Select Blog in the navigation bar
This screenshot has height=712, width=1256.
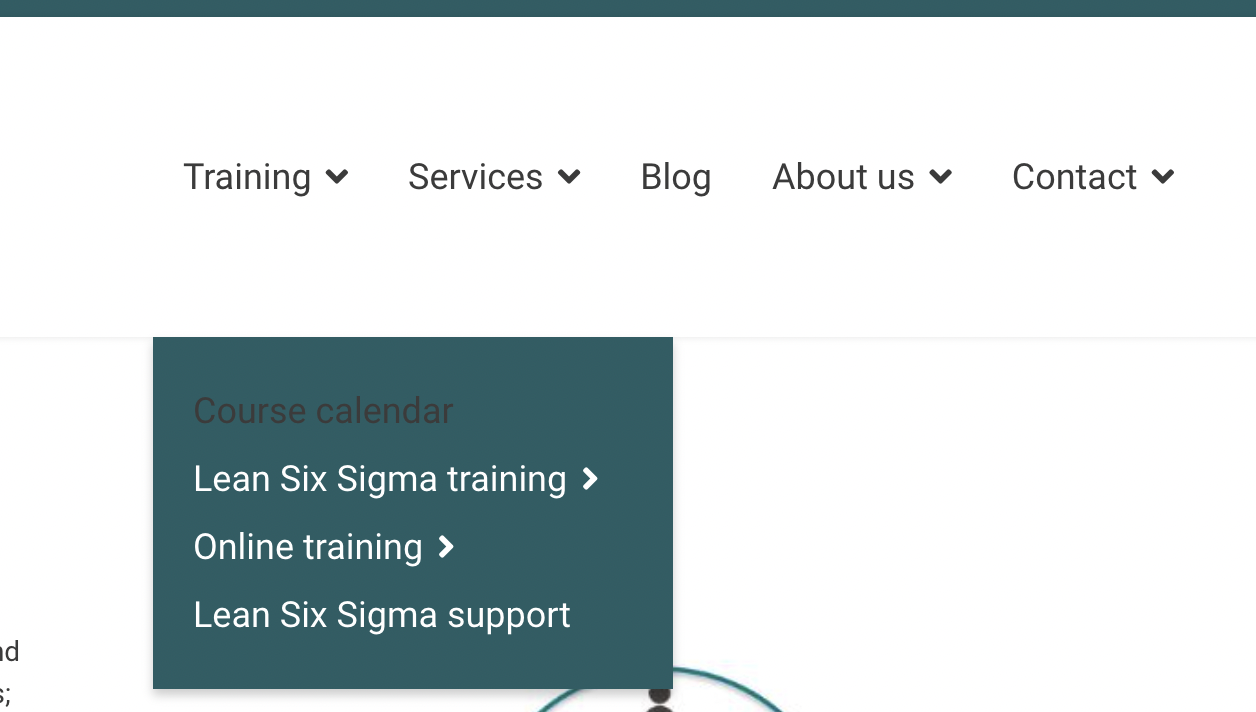[675, 177]
